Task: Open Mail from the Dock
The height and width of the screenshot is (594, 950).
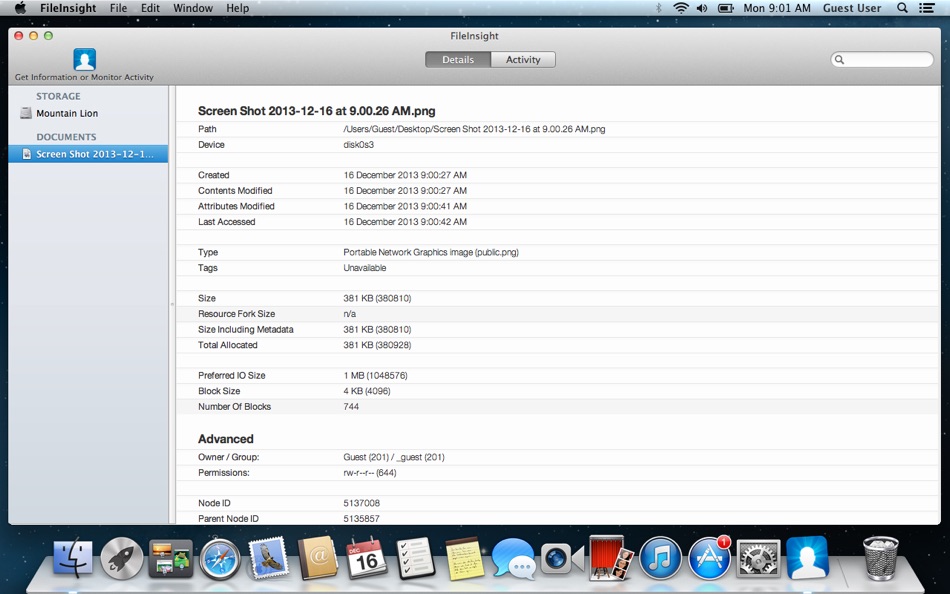Action: tap(268, 558)
